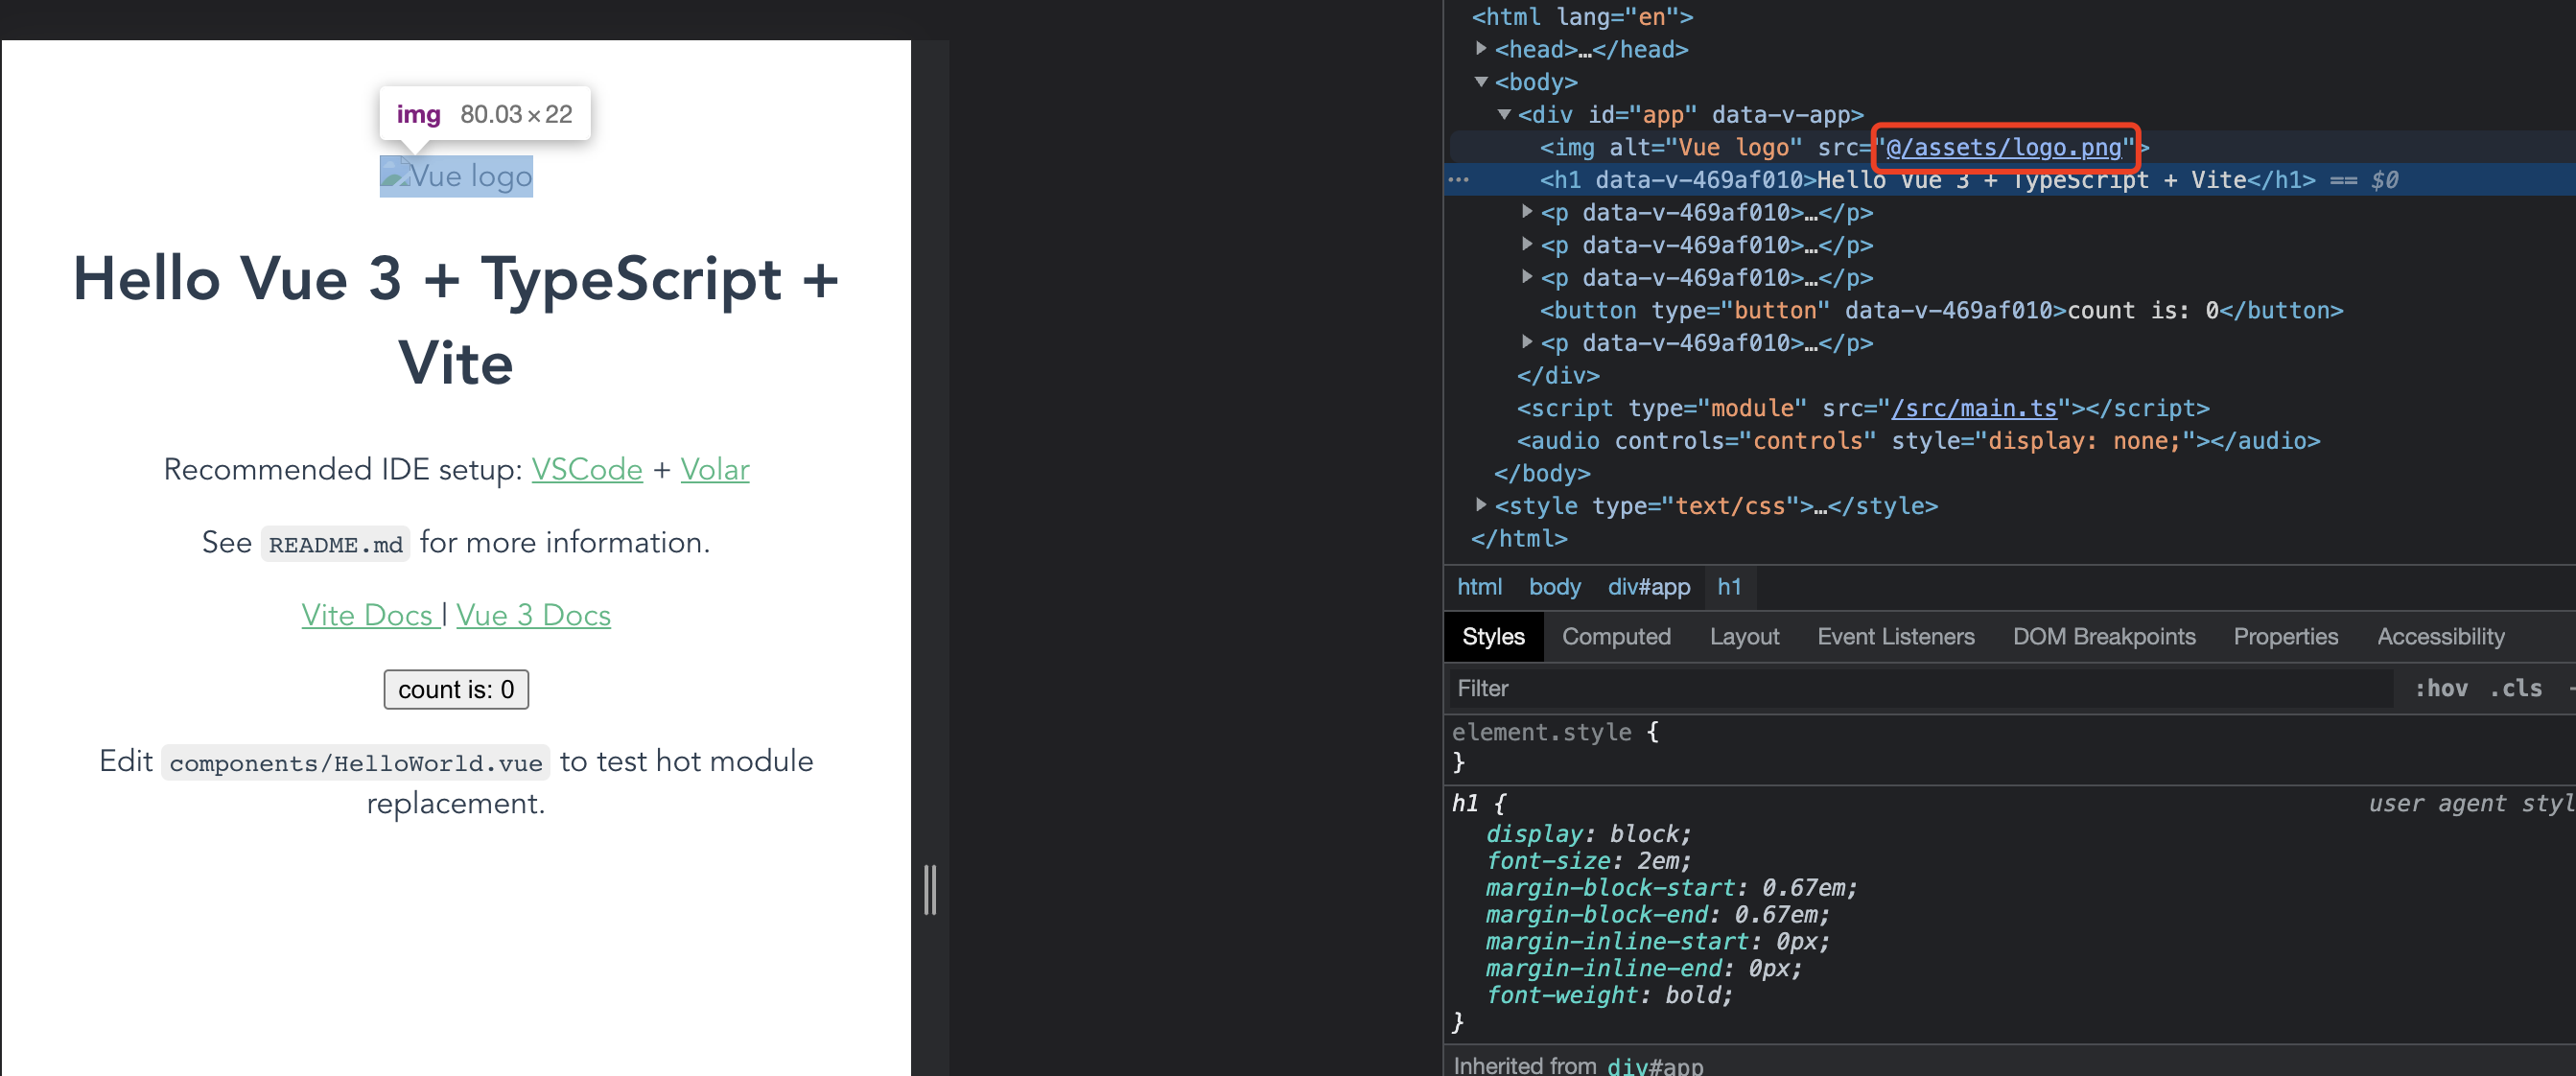Collapse the <body> node

tap(1481, 82)
